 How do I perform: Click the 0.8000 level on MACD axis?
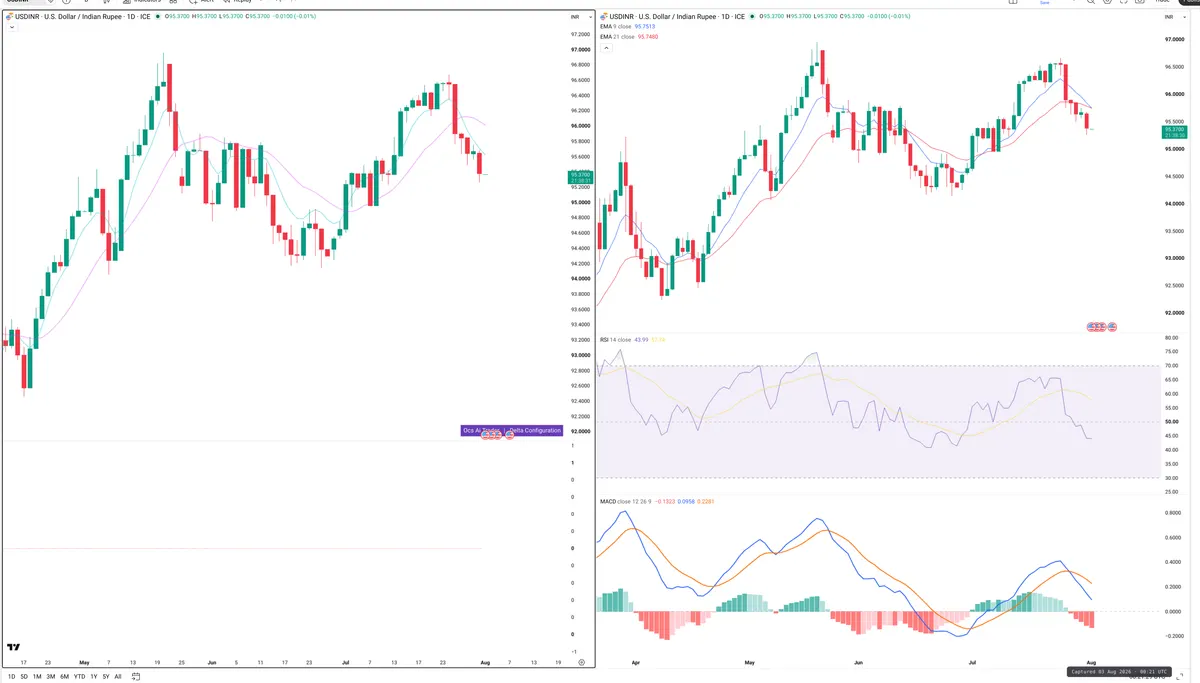click(x=1175, y=514)
